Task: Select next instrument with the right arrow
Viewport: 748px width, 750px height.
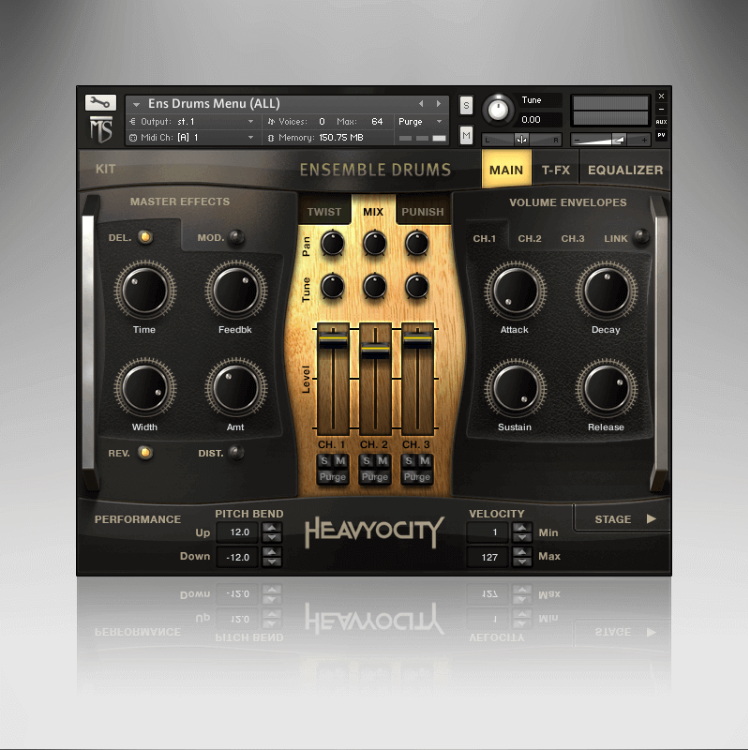Action: [439, 104]
